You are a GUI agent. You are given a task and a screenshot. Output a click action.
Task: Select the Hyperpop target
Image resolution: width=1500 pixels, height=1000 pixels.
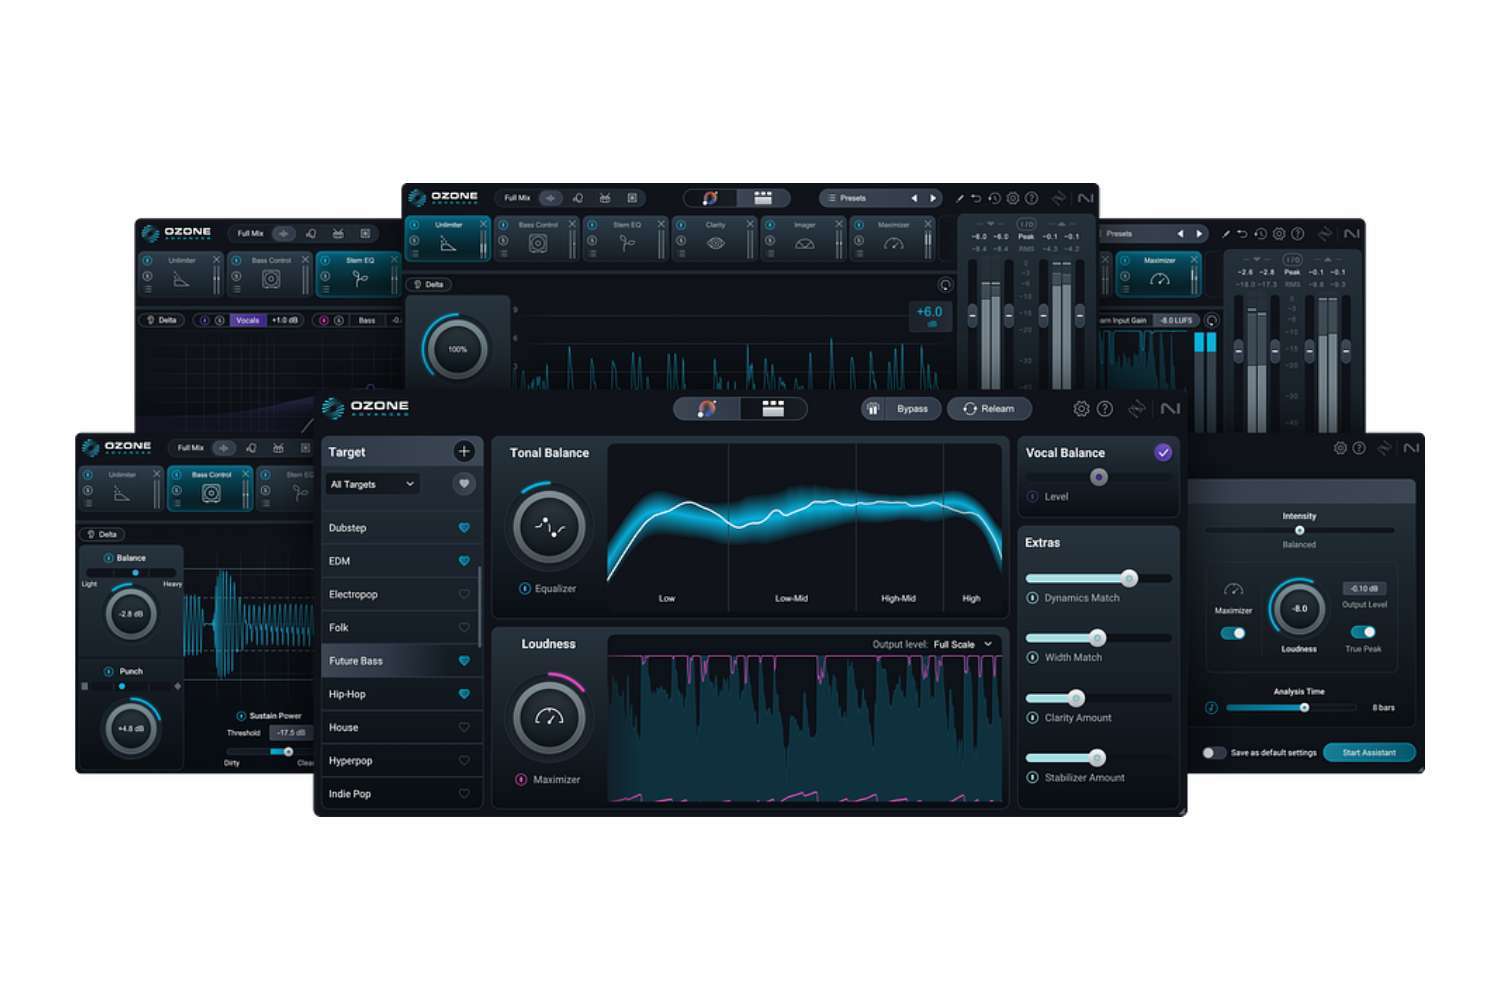(399, 760)
